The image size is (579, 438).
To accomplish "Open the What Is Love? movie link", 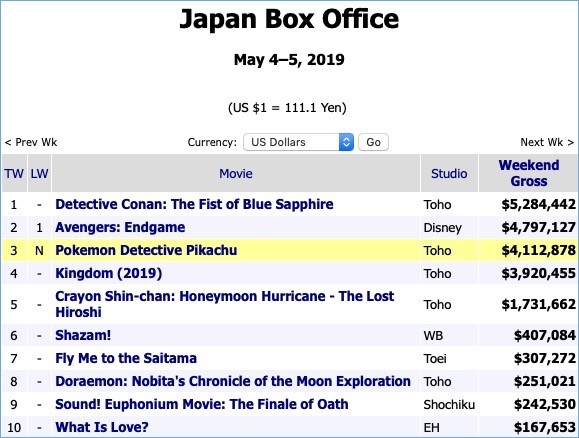I will pos(102,427).
